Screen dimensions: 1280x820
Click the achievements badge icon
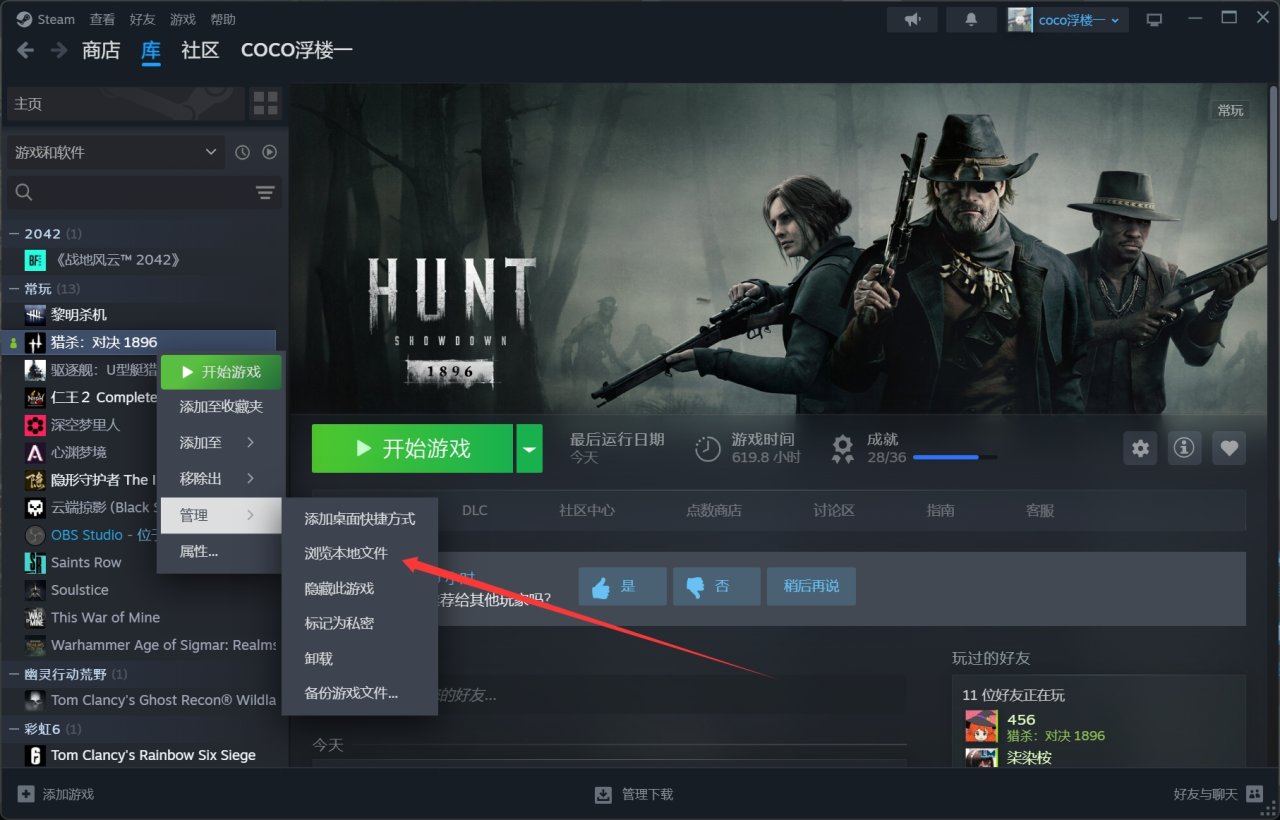pyautogui.click(x=843, y=448)
